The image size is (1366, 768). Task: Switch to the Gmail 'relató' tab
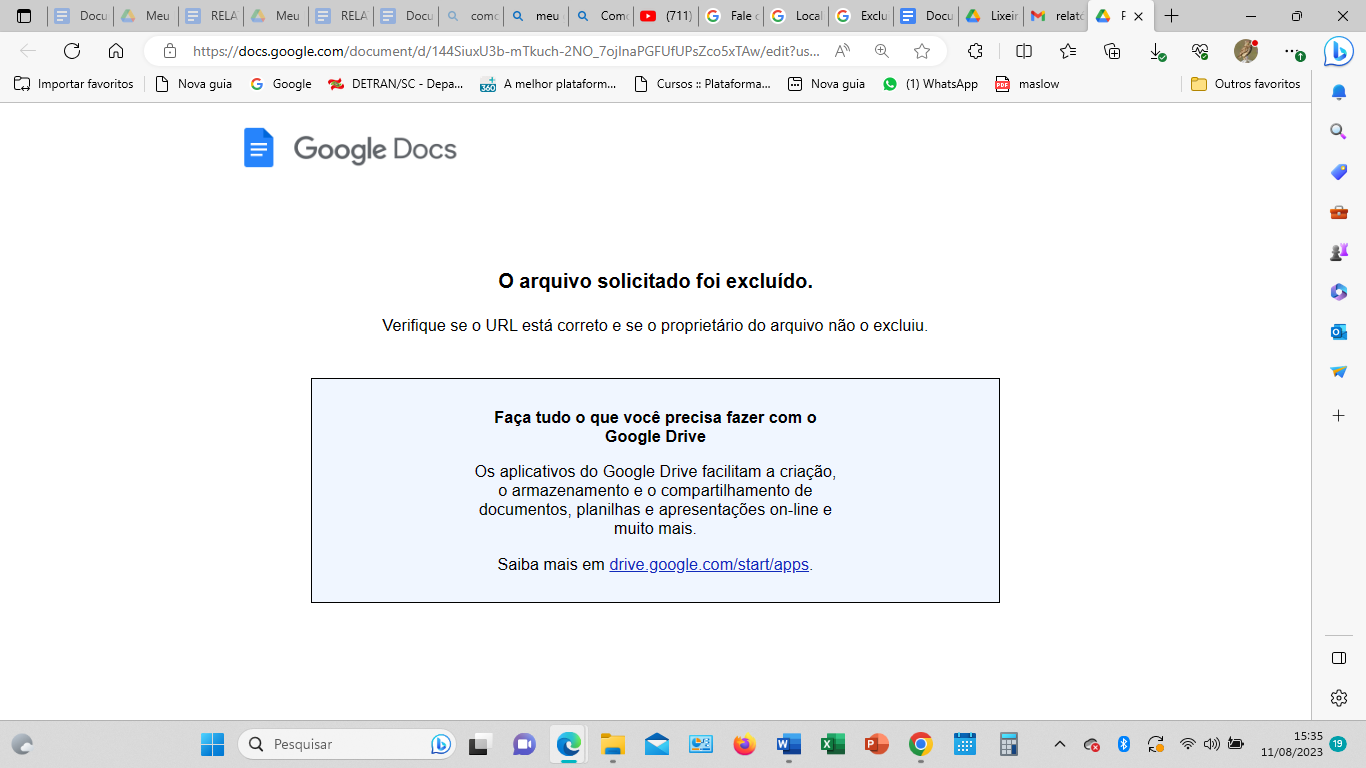1056,16
